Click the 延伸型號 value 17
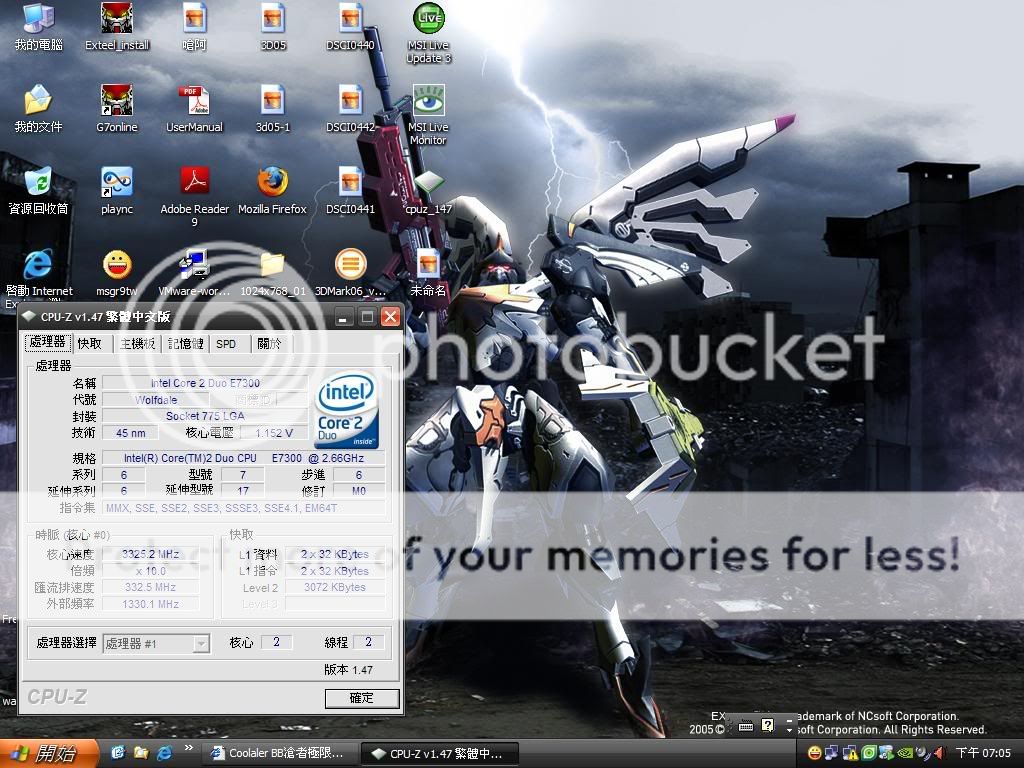Screen dimensions: 1024x768 coord(243,490)
